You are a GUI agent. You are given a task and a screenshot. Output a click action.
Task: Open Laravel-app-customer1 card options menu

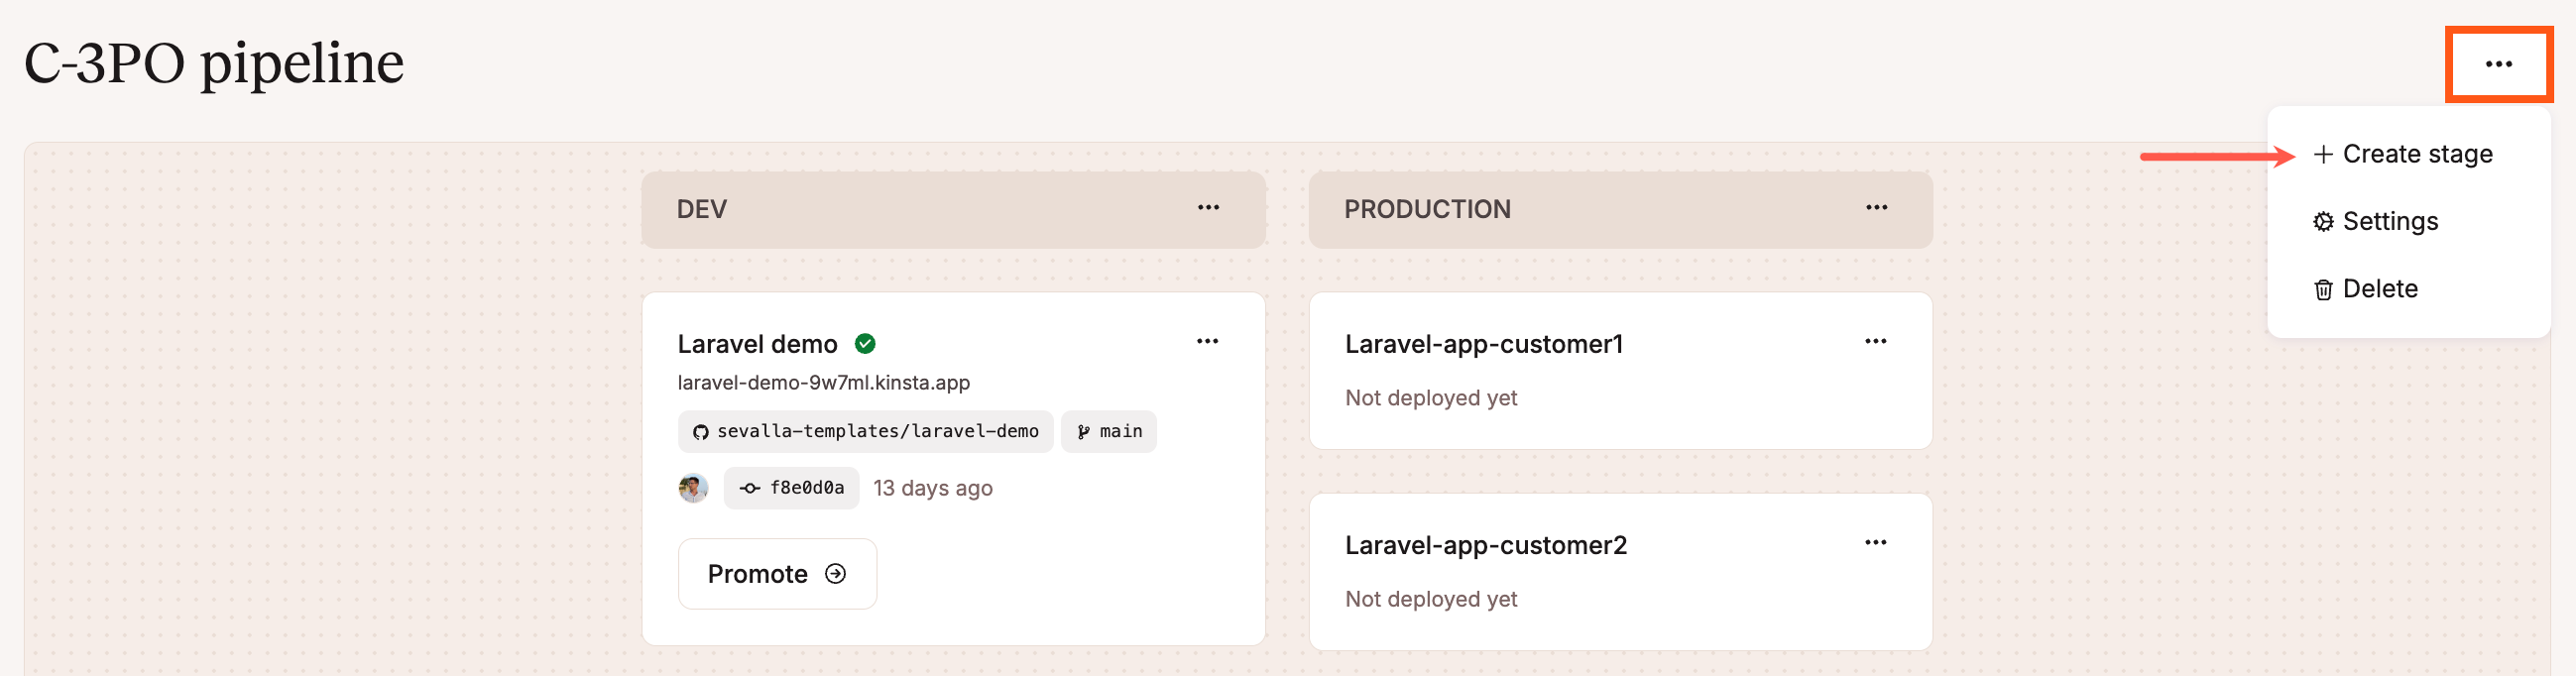(x=1875, y=342)
